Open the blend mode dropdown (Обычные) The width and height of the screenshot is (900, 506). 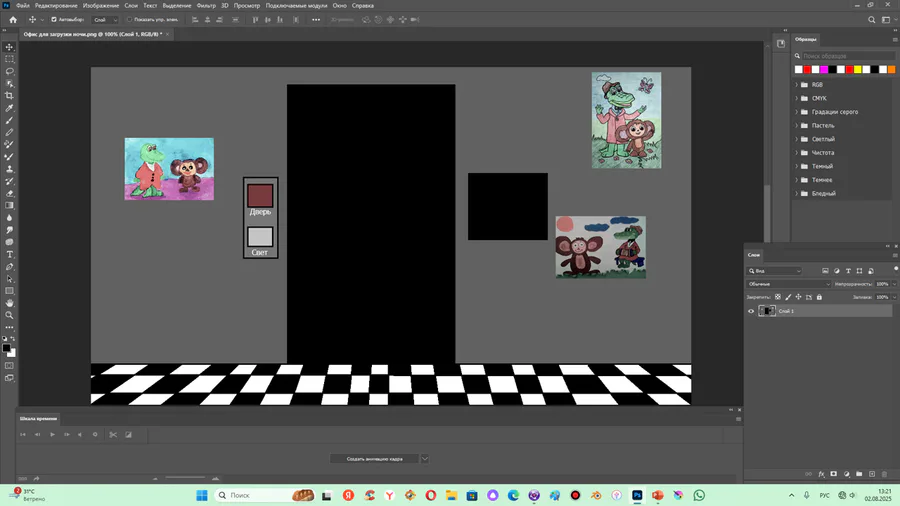click(789, 284)
